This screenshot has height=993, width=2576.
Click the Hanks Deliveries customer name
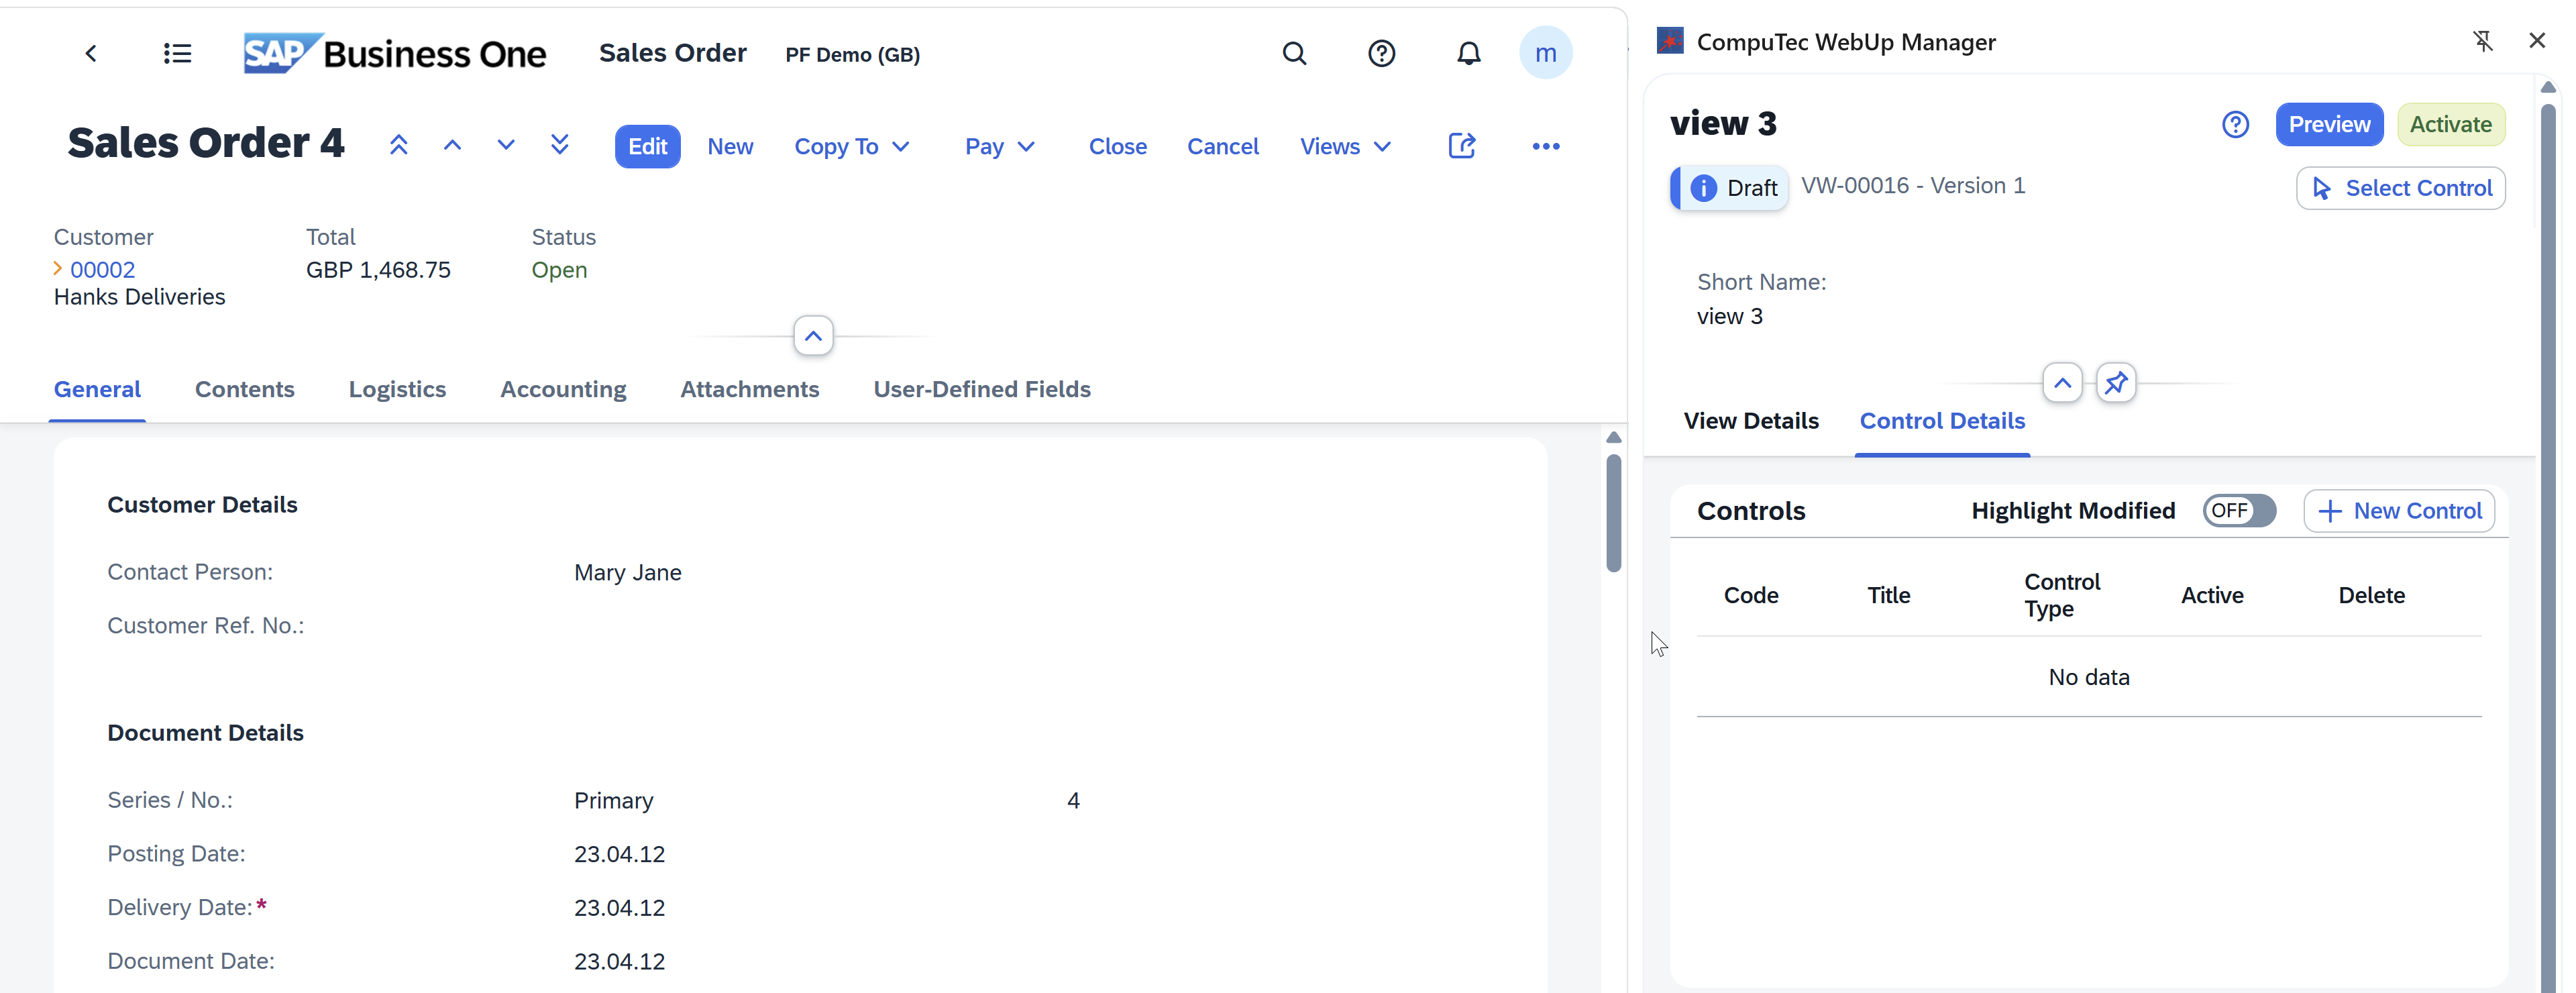point(139,297)
